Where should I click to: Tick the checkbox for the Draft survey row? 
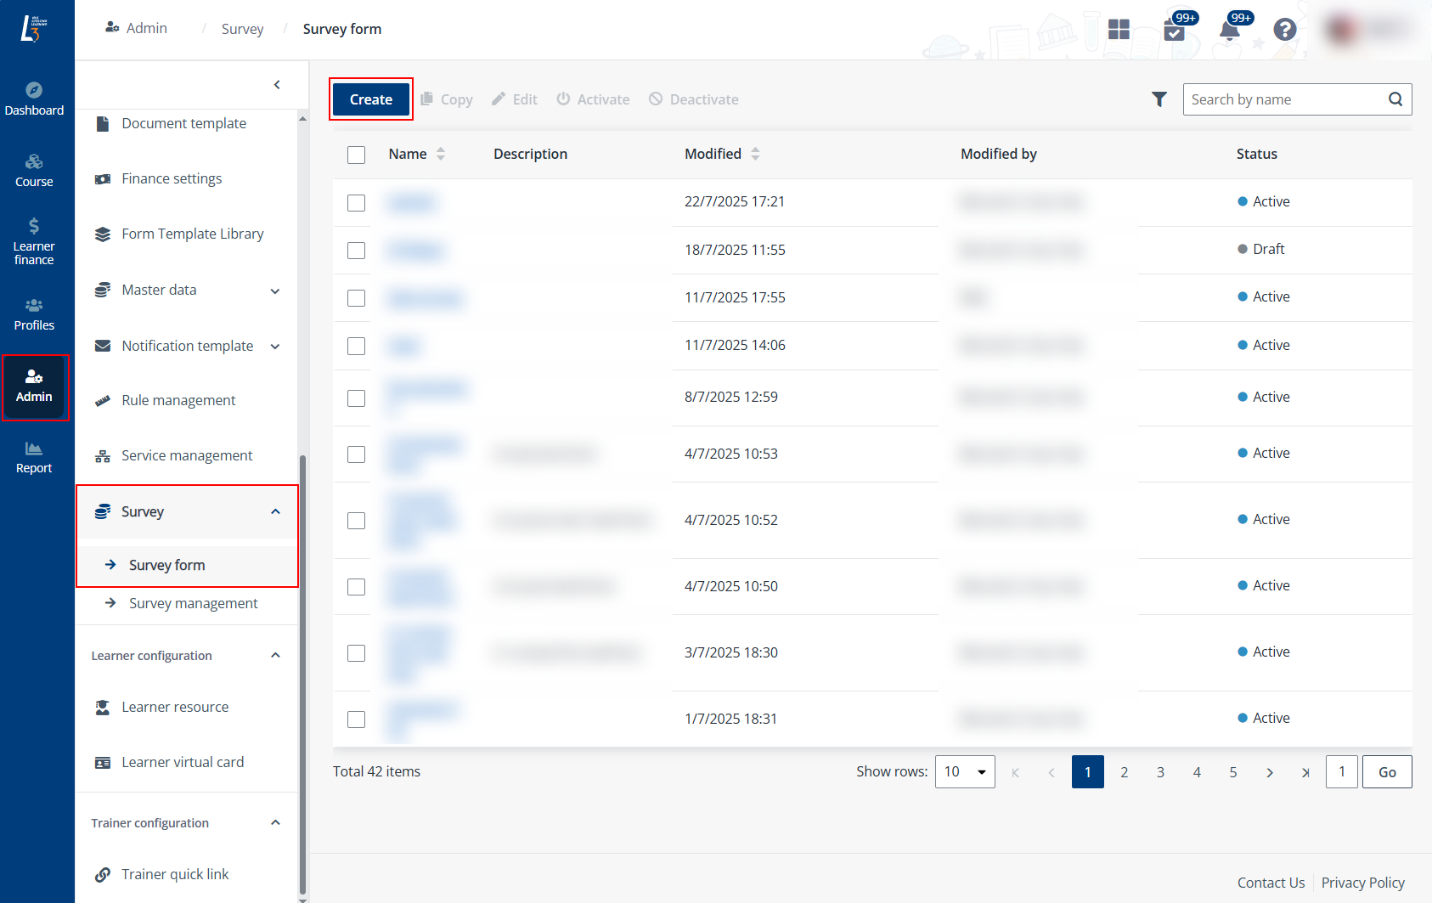(x=356, y=250)
